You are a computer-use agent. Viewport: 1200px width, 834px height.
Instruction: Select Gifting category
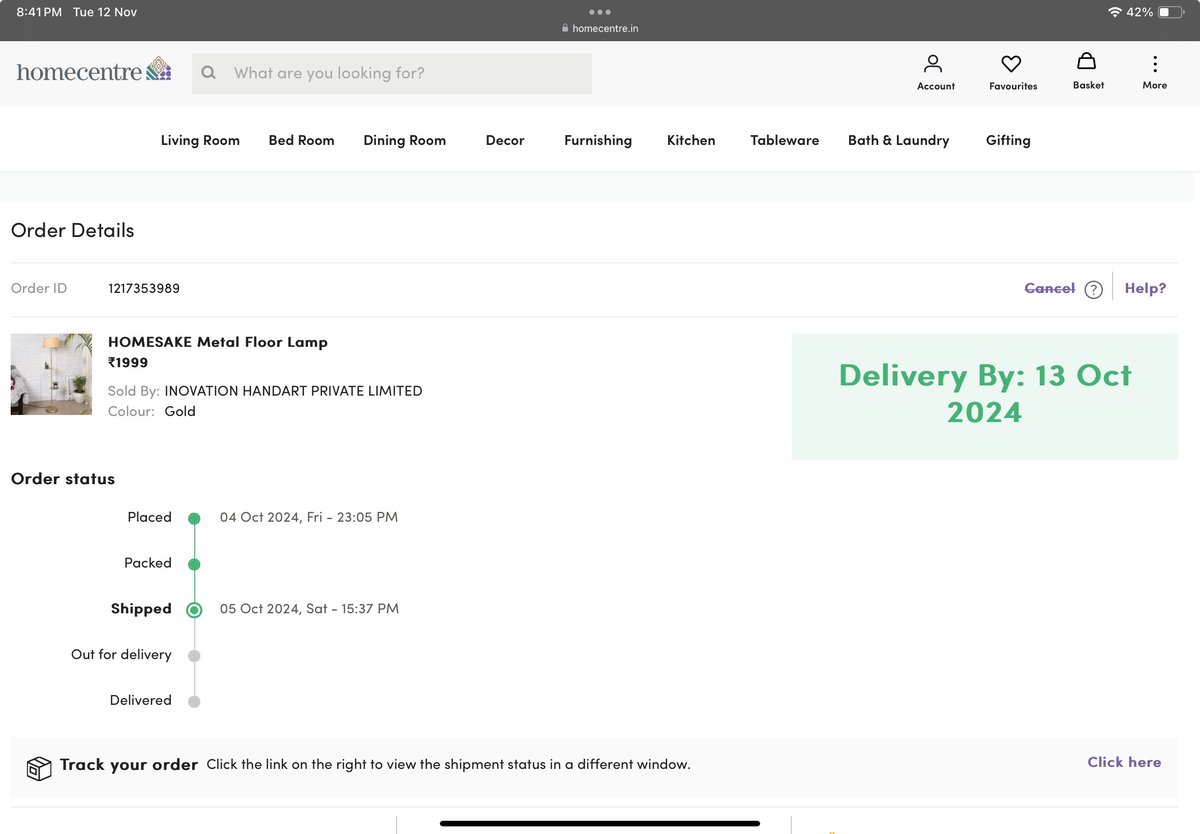(x=1008, y=141)
